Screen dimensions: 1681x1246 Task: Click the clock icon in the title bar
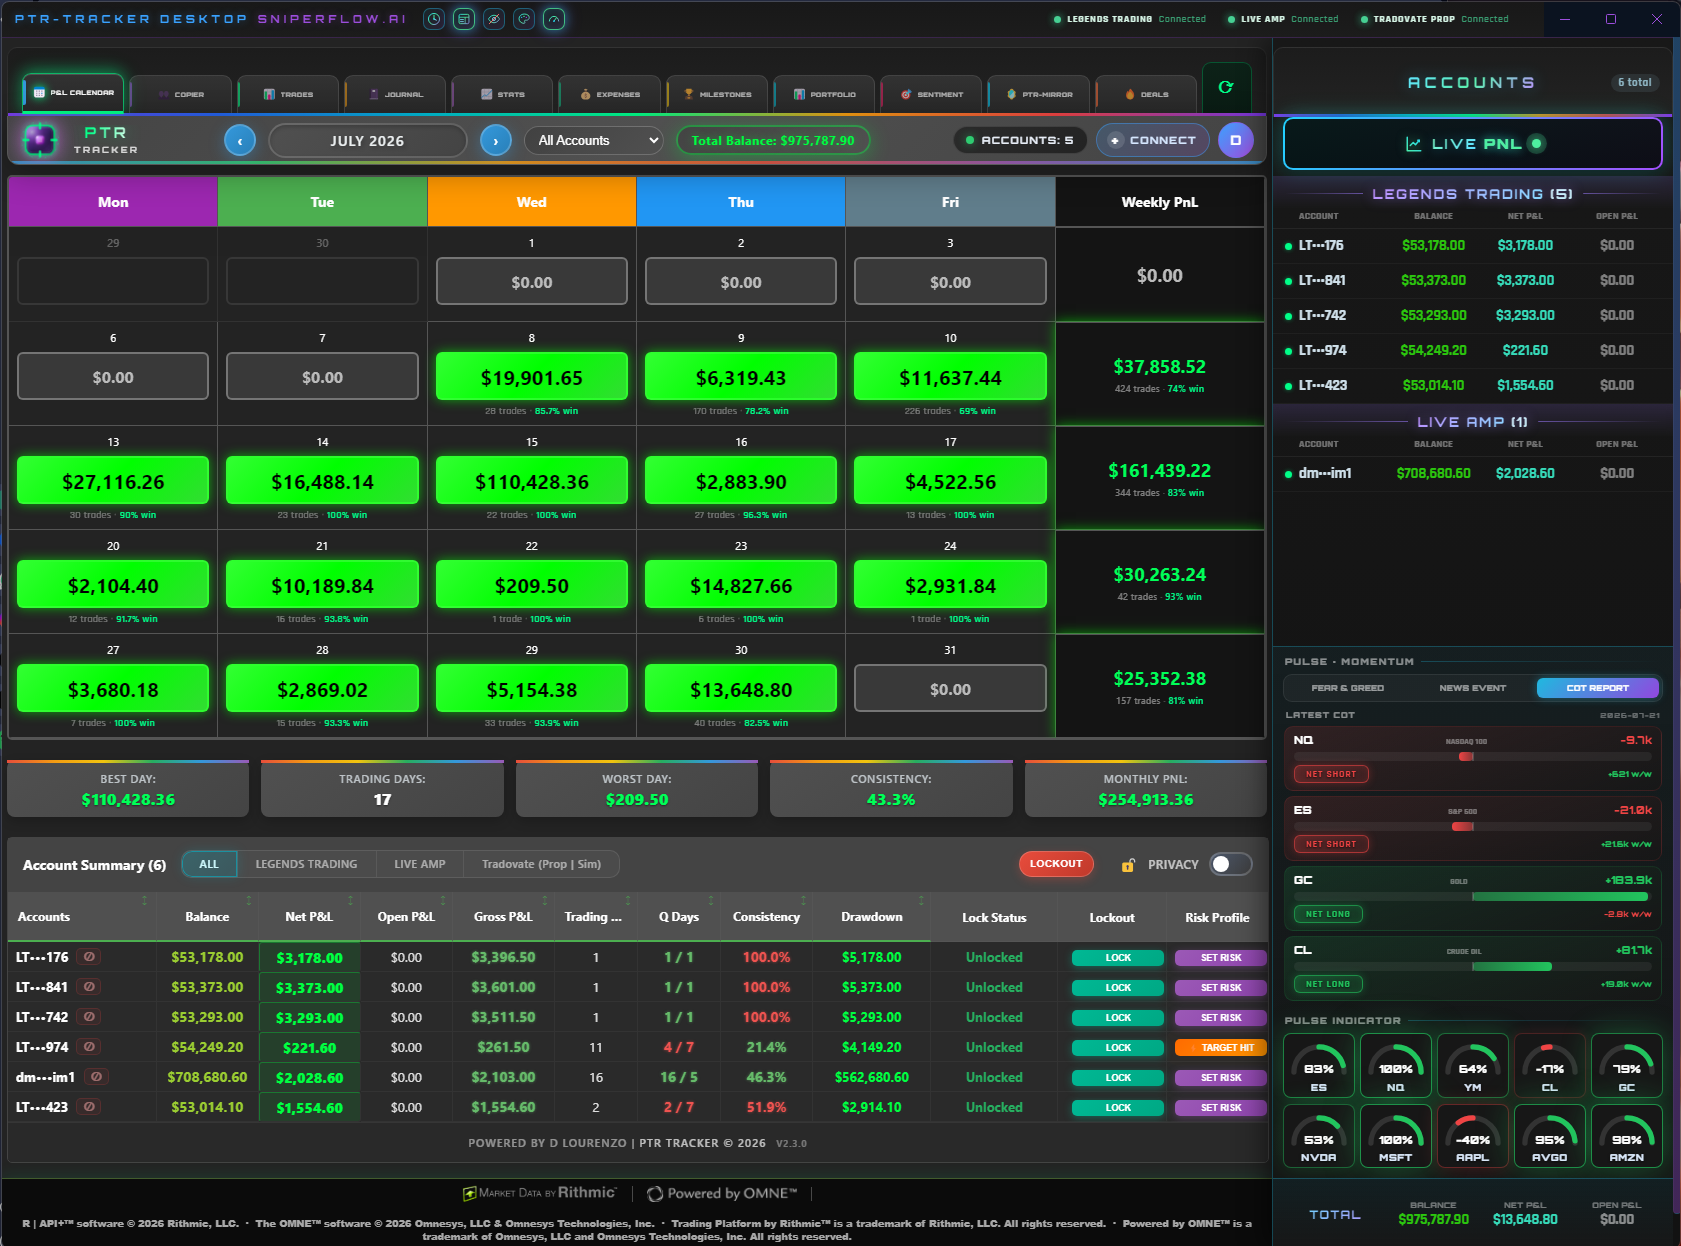434,19
